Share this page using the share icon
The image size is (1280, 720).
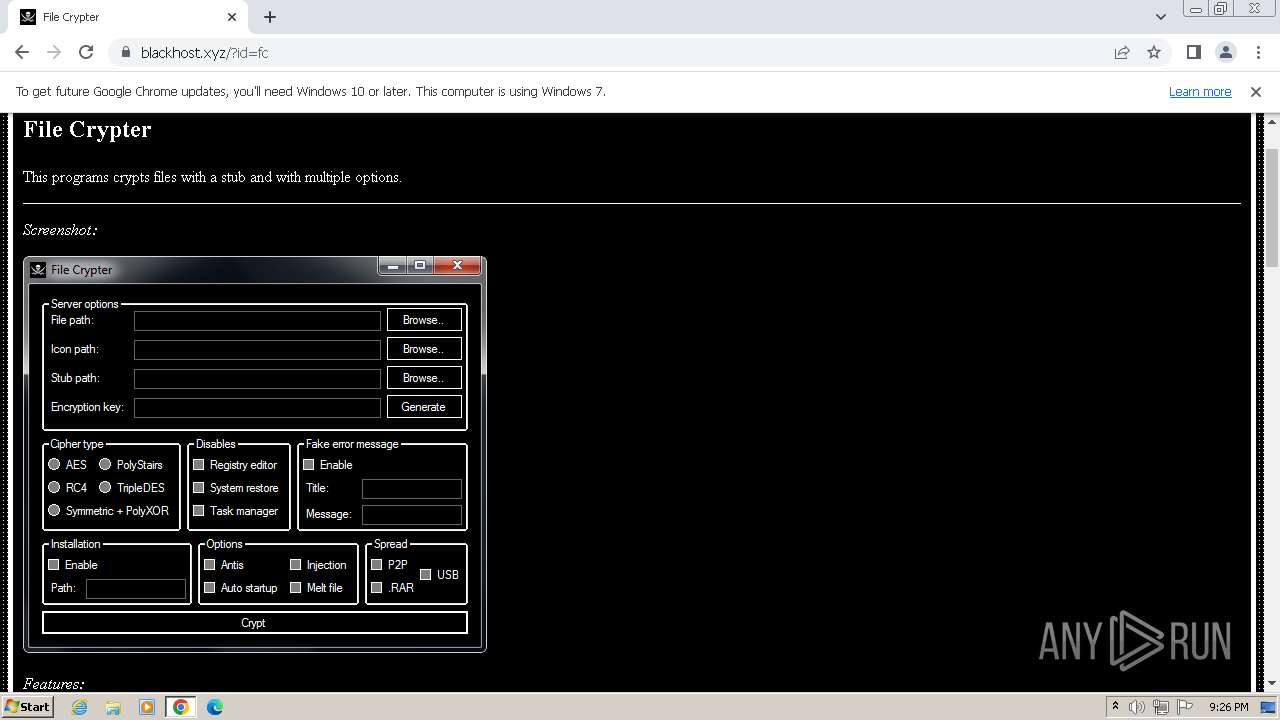click(1122, 52)
